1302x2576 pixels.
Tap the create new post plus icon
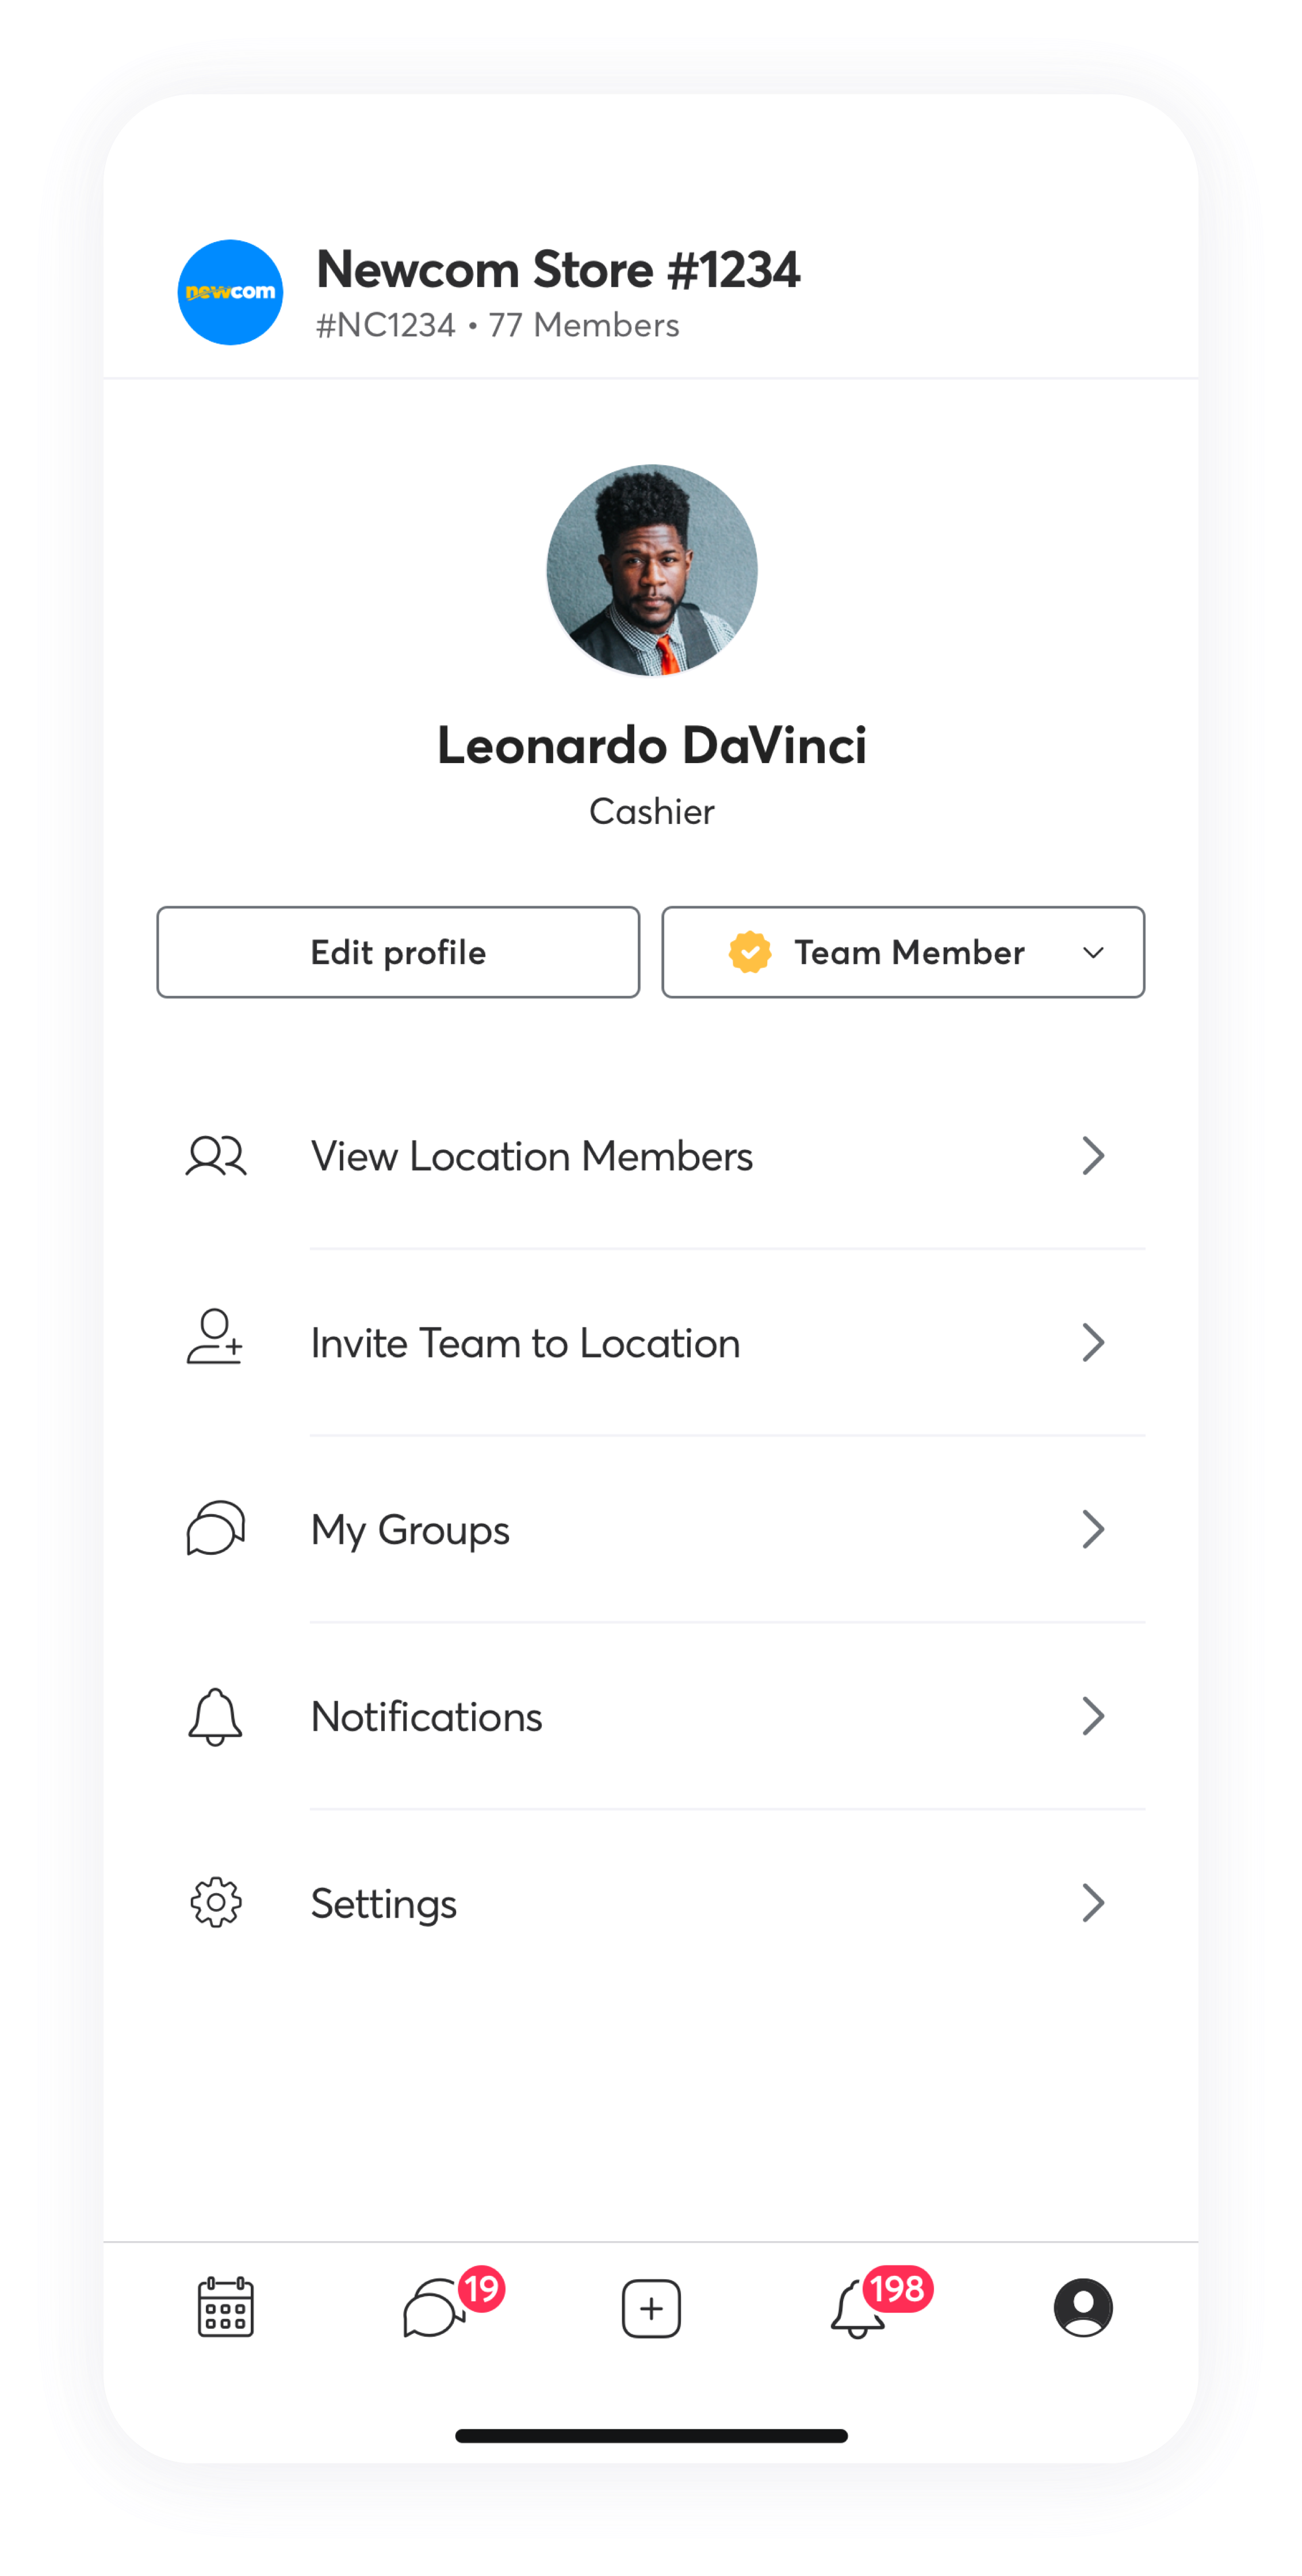(651, 2308)
